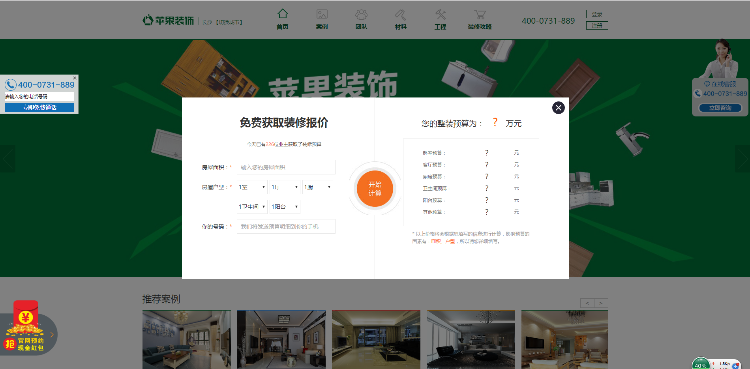Click the paint roller materials icon
The height and width of the screenshot is (369, 750).
pyautogui.click(x=400, y=14)
